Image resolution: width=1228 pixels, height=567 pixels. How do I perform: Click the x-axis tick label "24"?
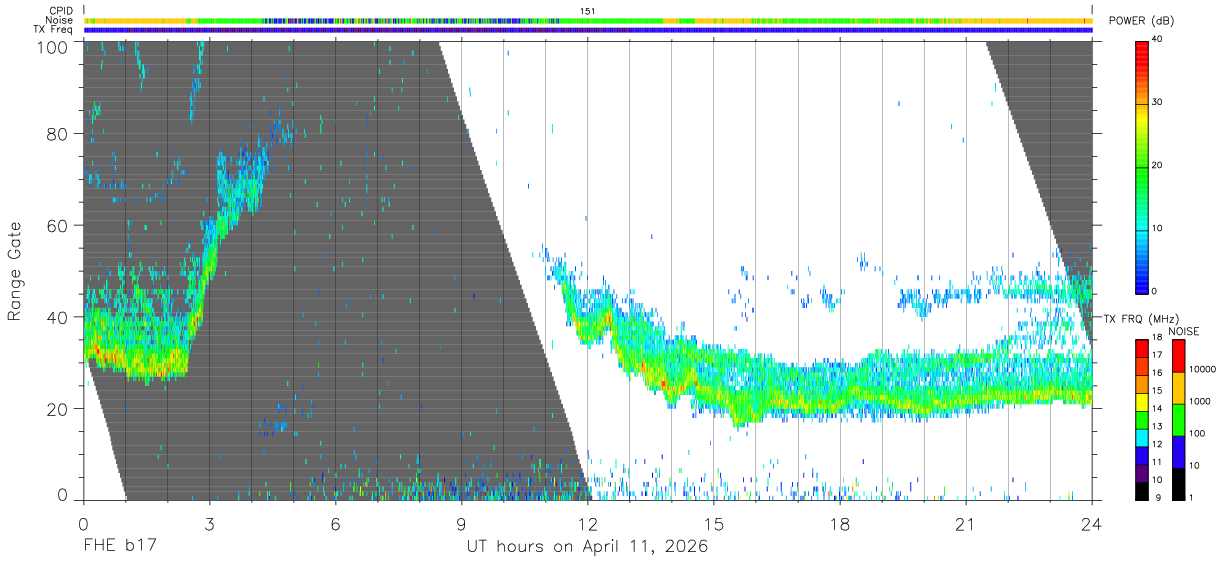pyautogui.click(x=1092, y=524)
